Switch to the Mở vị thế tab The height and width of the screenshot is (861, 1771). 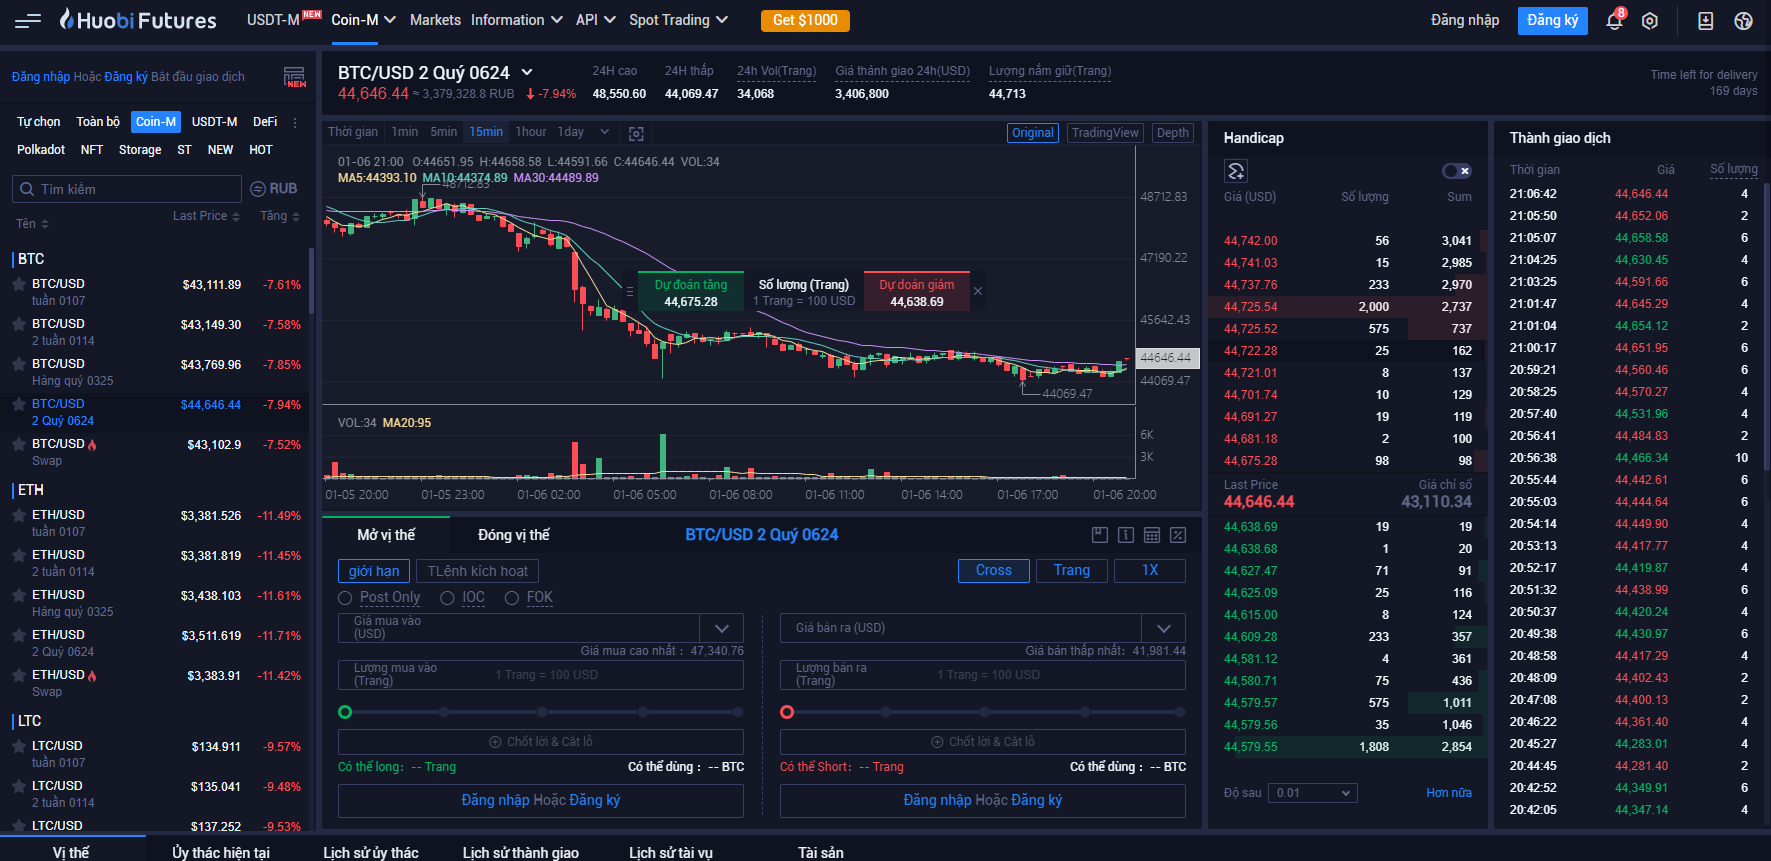[386, 535]
